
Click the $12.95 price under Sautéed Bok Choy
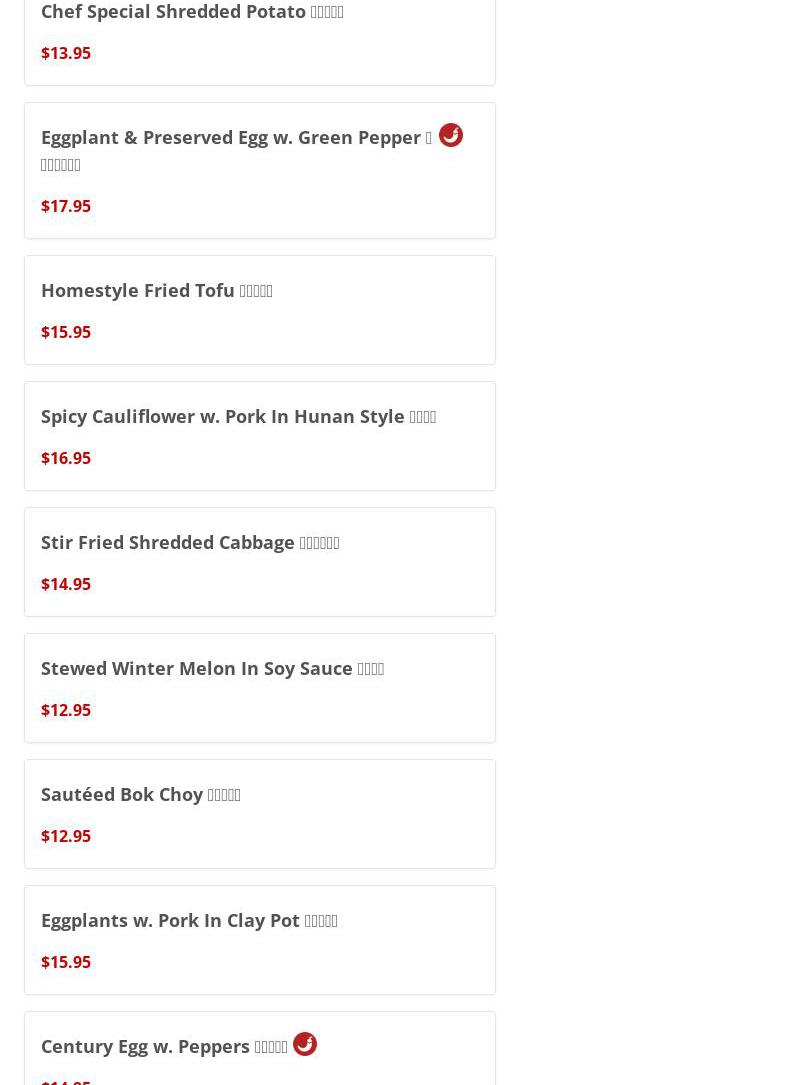66,836
